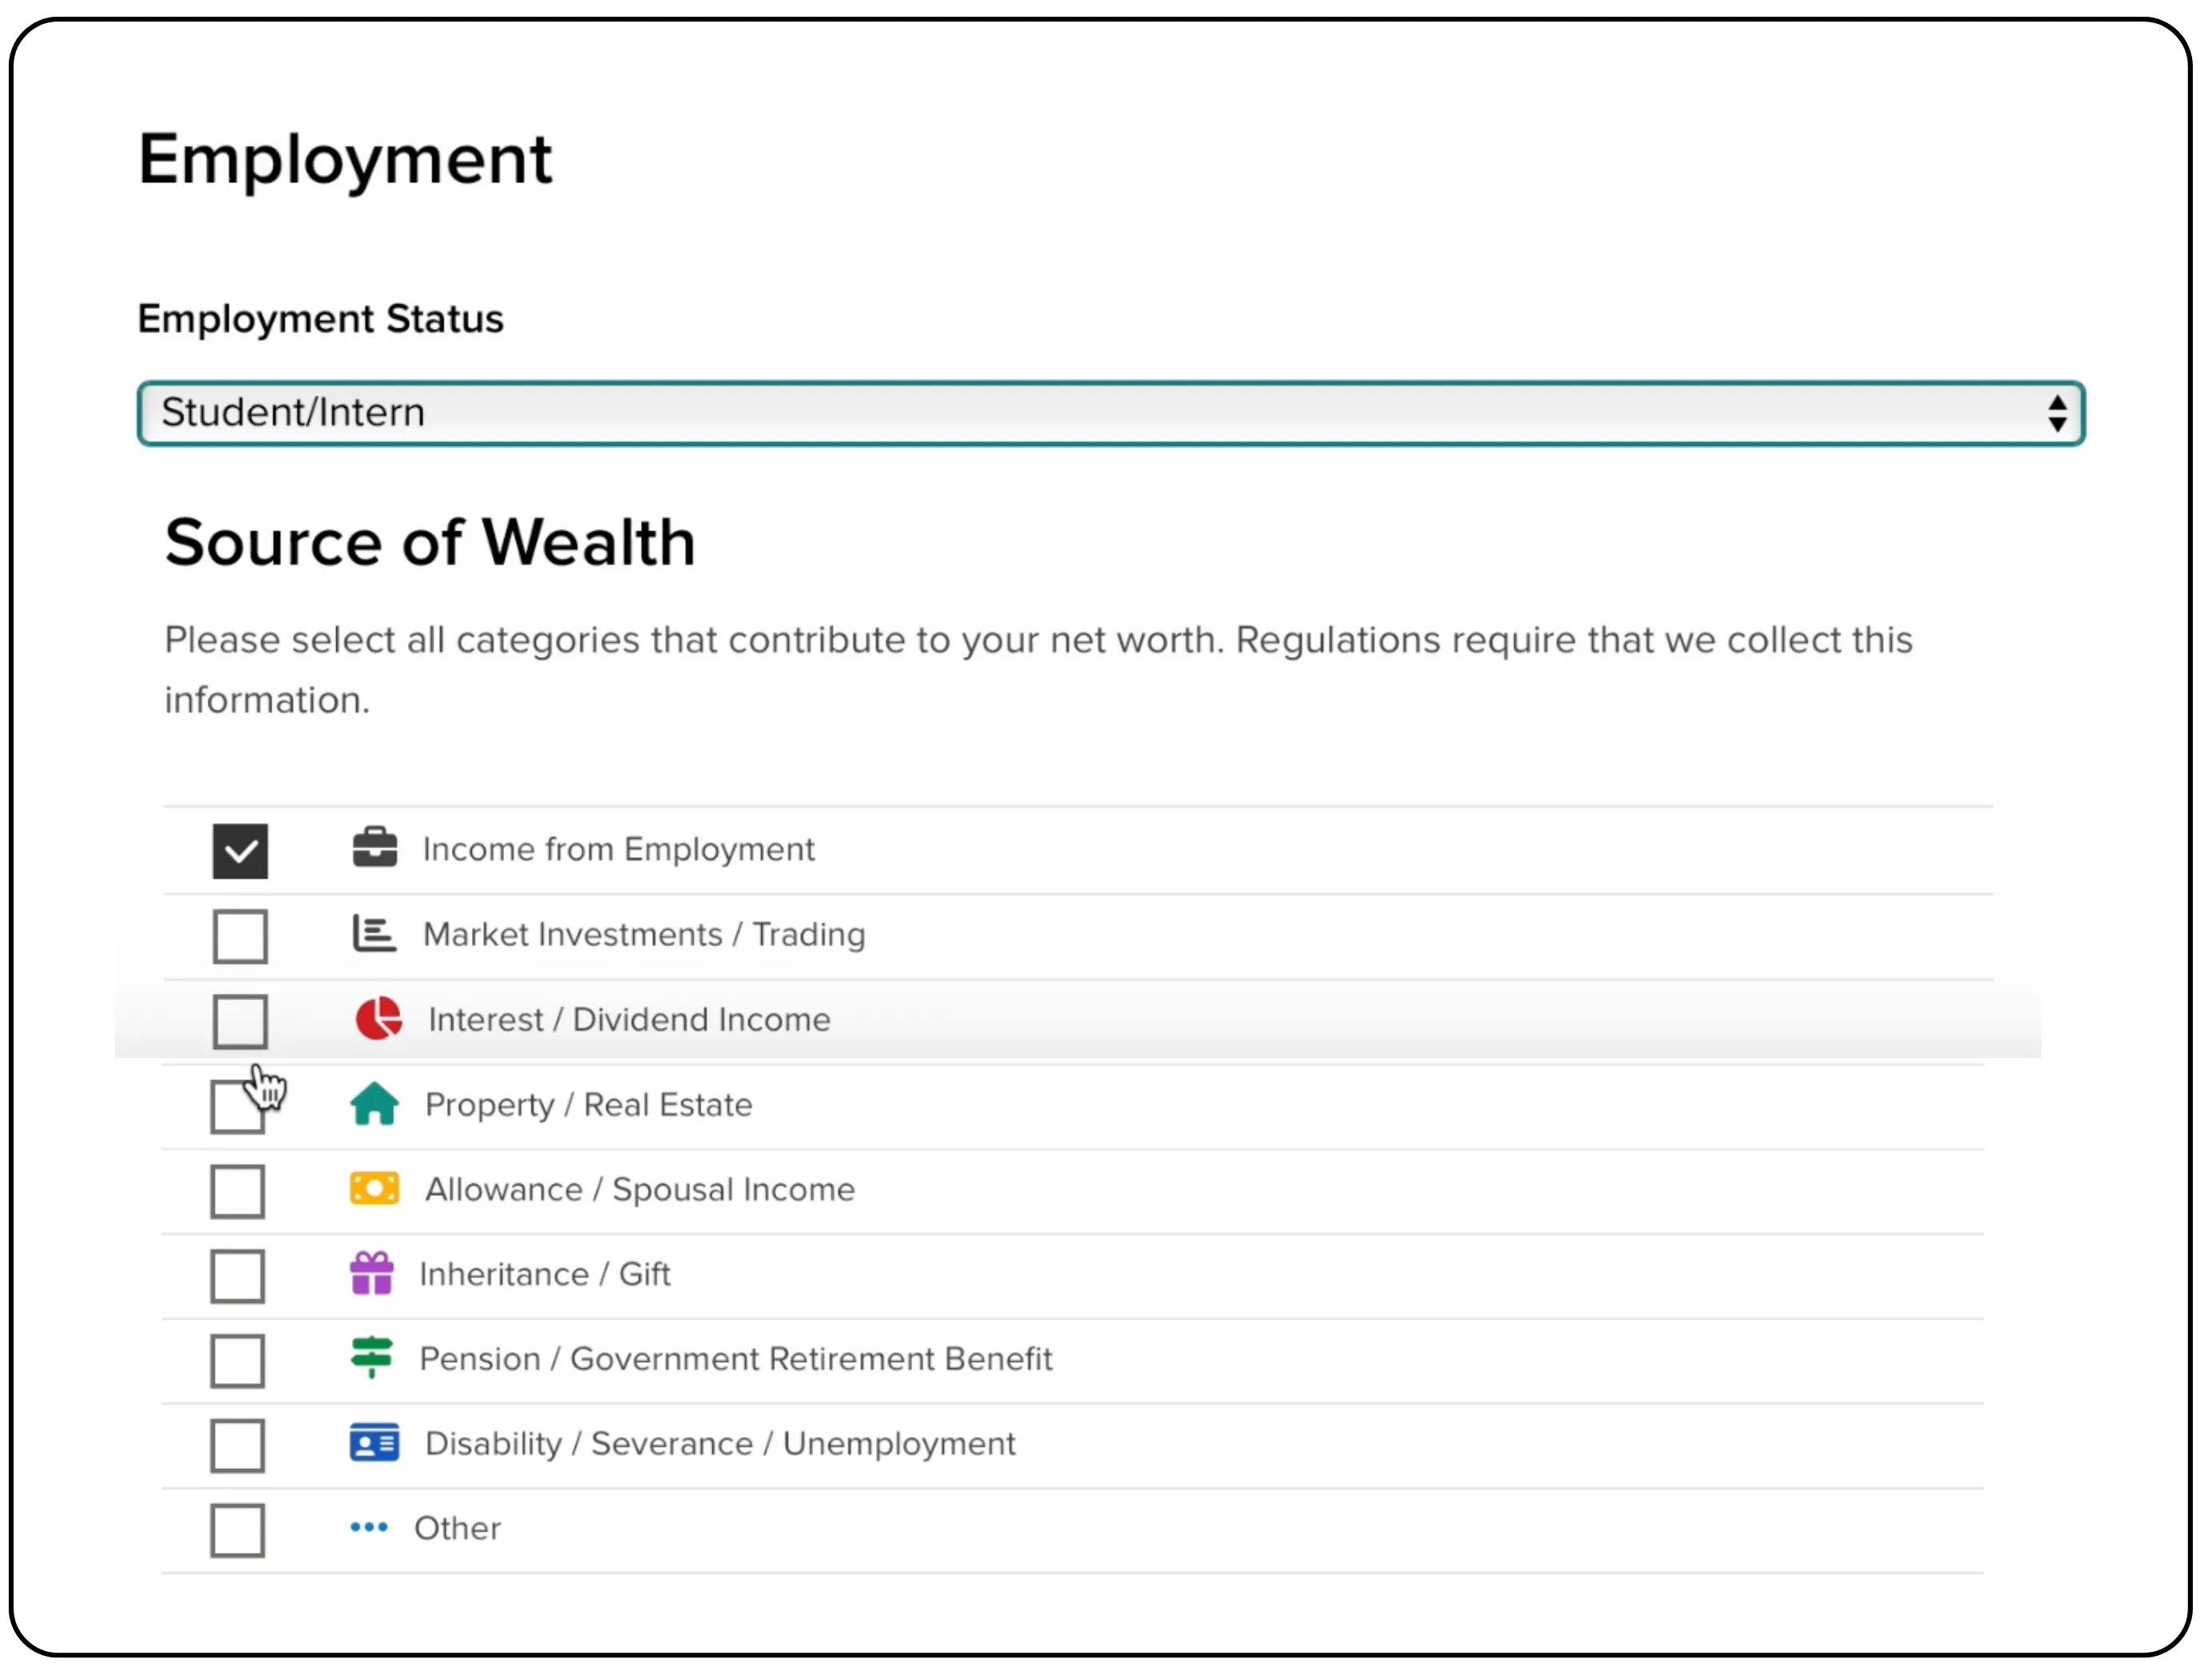
Task: Uncheck the Income from Employment checkbox
Action: [x=240, y=851]
